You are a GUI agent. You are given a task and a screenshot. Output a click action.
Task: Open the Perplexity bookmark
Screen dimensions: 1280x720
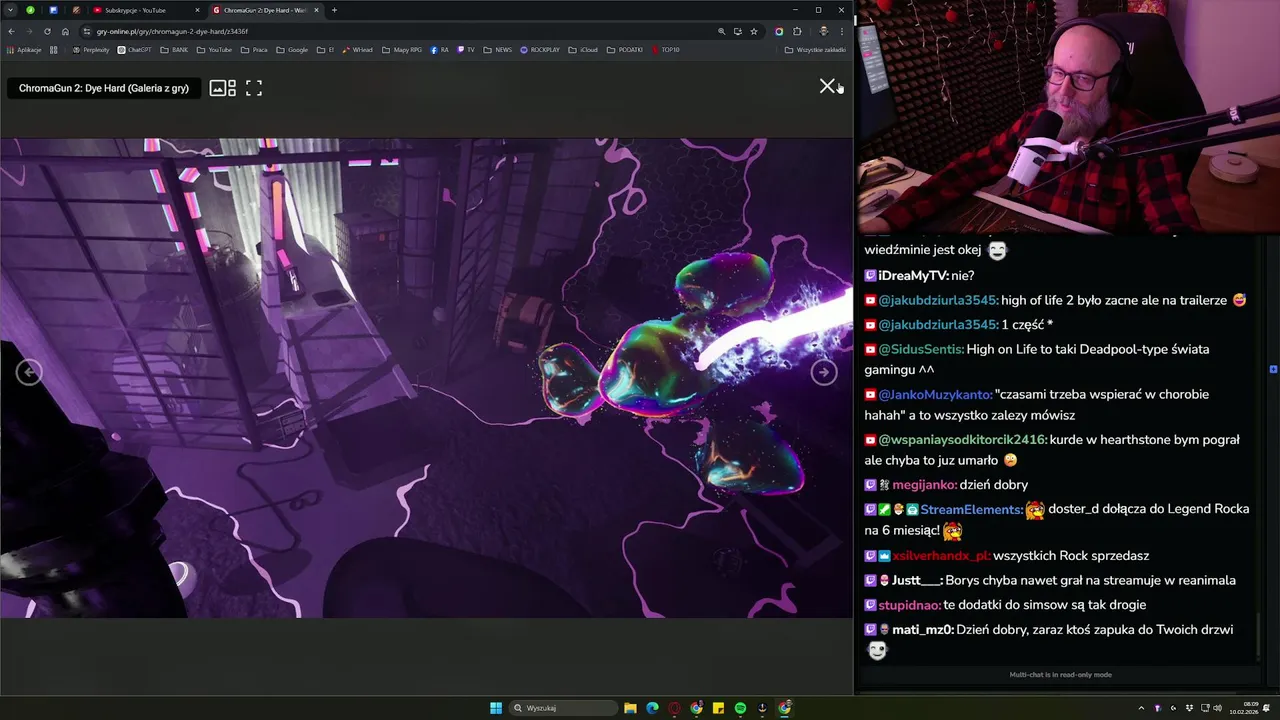click(x=91, y=49)
